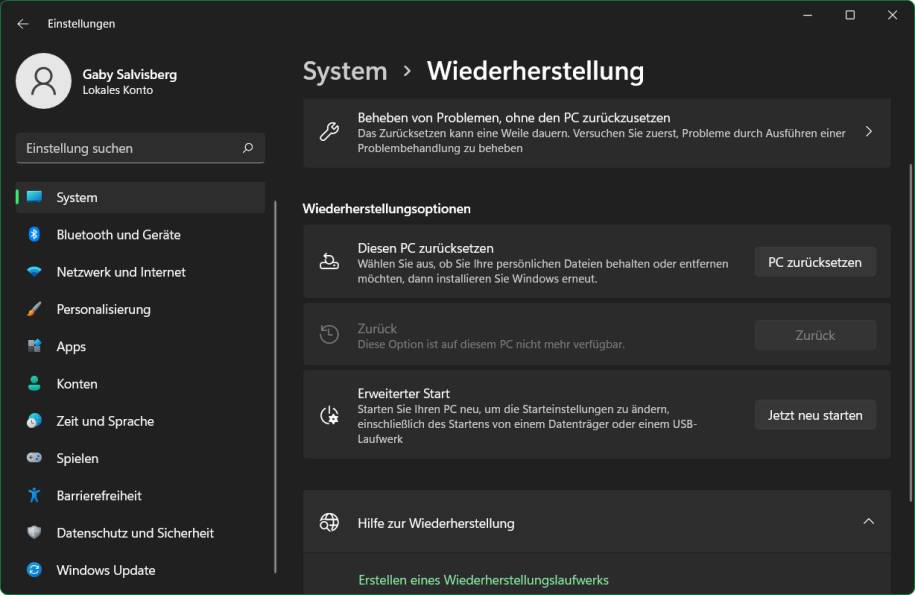Click the Zeit und Sprache globe icon
Screen dimensions: 915x595
pyautogui.click(x=34, y=421)
